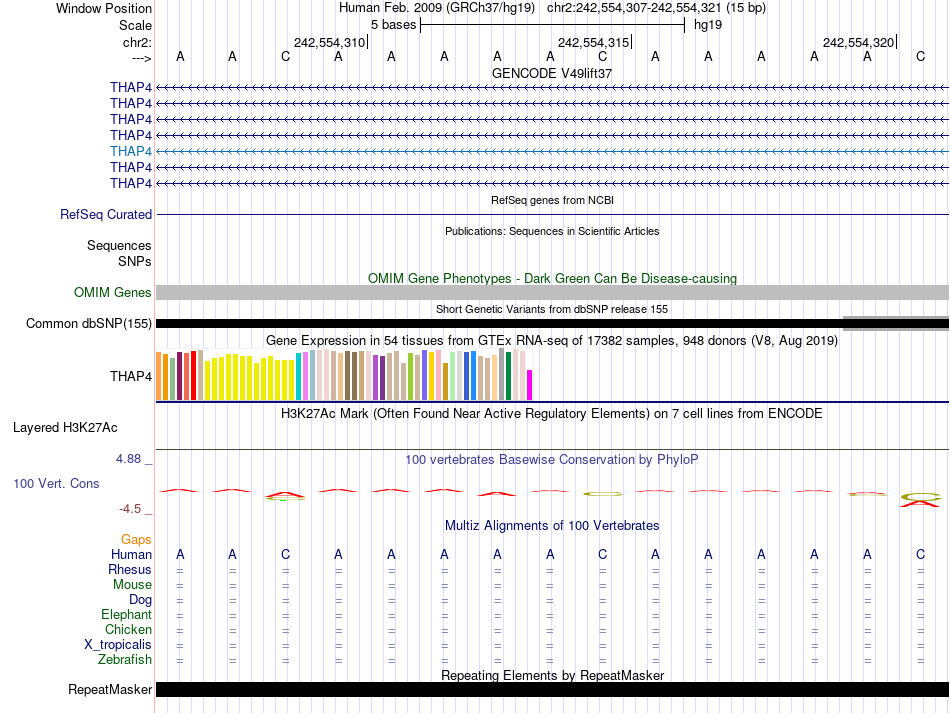Click the light-blue THAP4 transcript label
Screen dimensions: 950x713
pos(131,151)
